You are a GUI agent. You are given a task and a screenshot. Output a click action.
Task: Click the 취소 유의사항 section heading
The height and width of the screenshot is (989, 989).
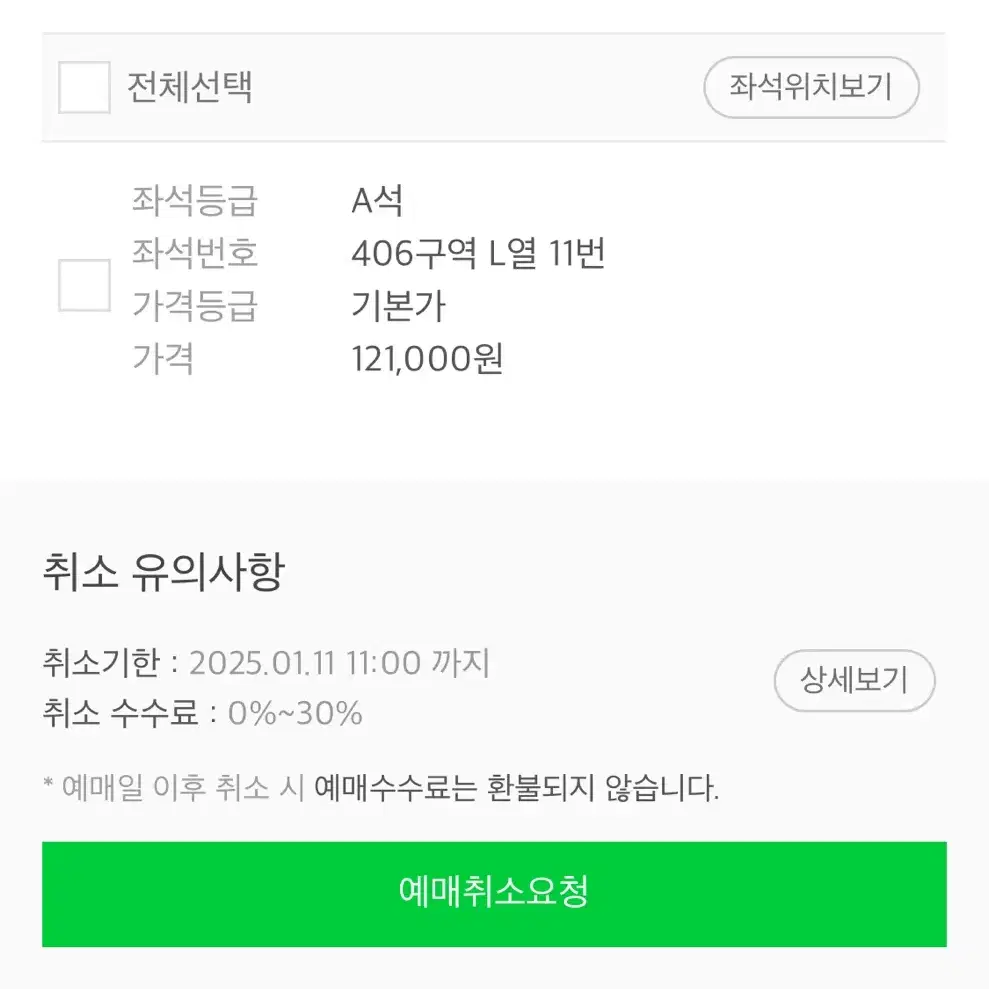(x=163, y=572)
